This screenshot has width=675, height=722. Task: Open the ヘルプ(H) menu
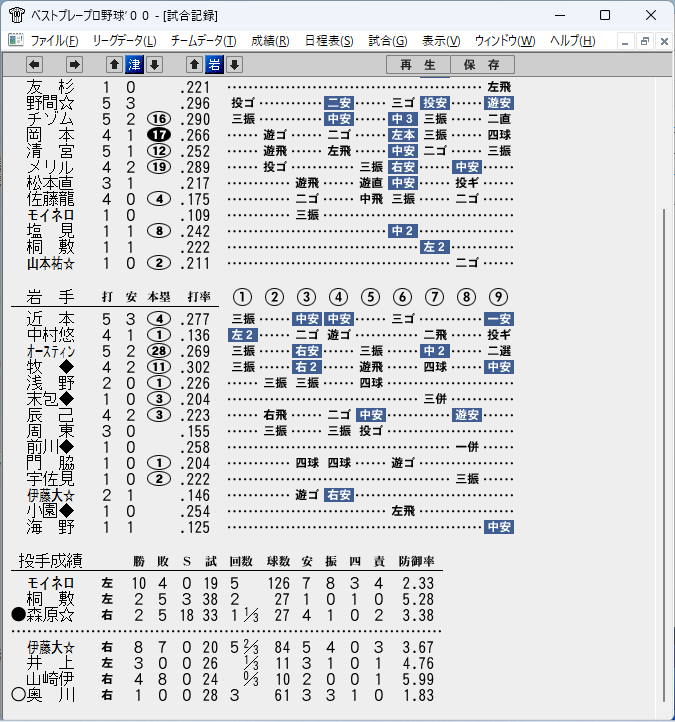573,41
